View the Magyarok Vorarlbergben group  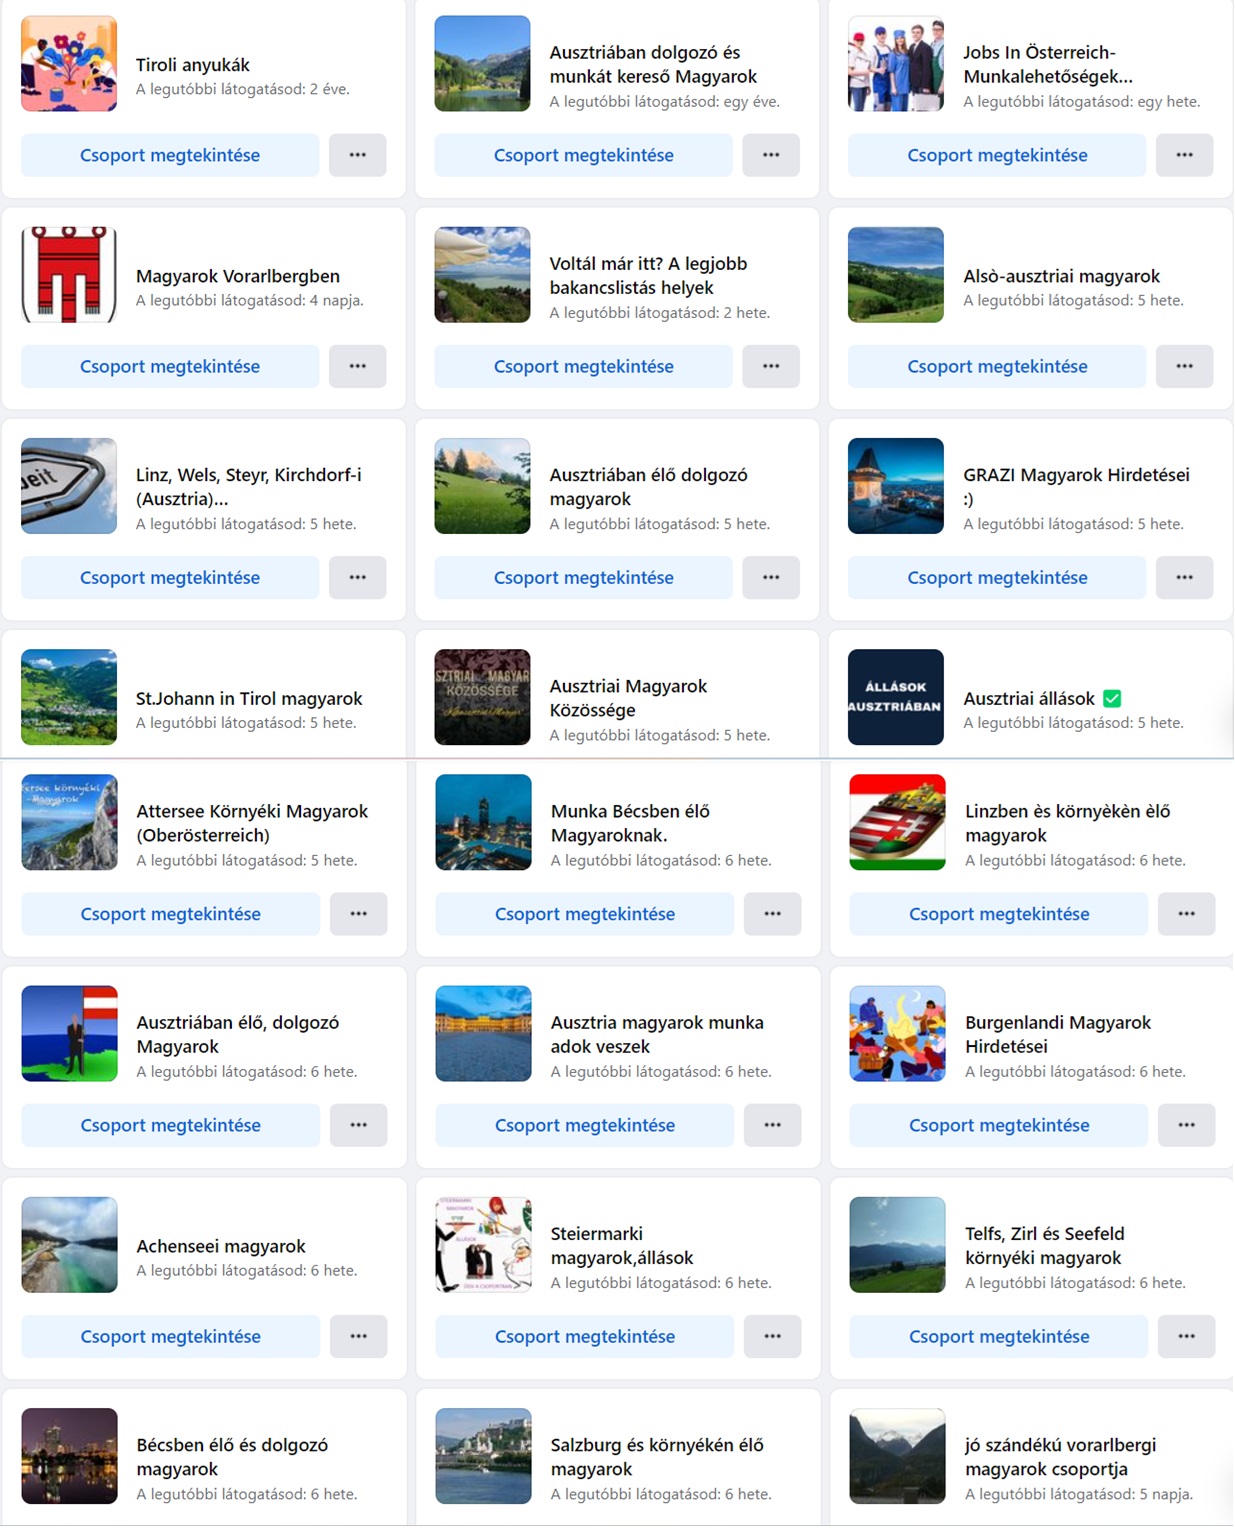(170, 366)
